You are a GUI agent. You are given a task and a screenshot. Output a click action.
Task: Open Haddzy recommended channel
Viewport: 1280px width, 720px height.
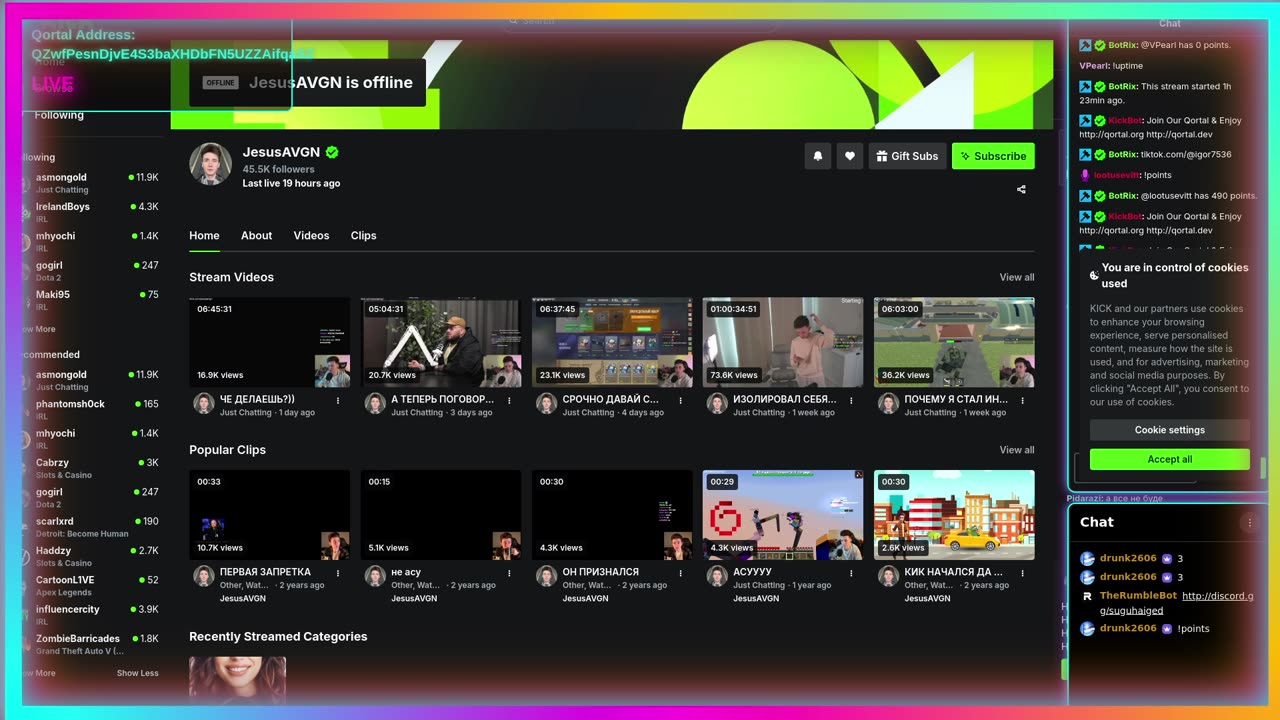(90, 556)
